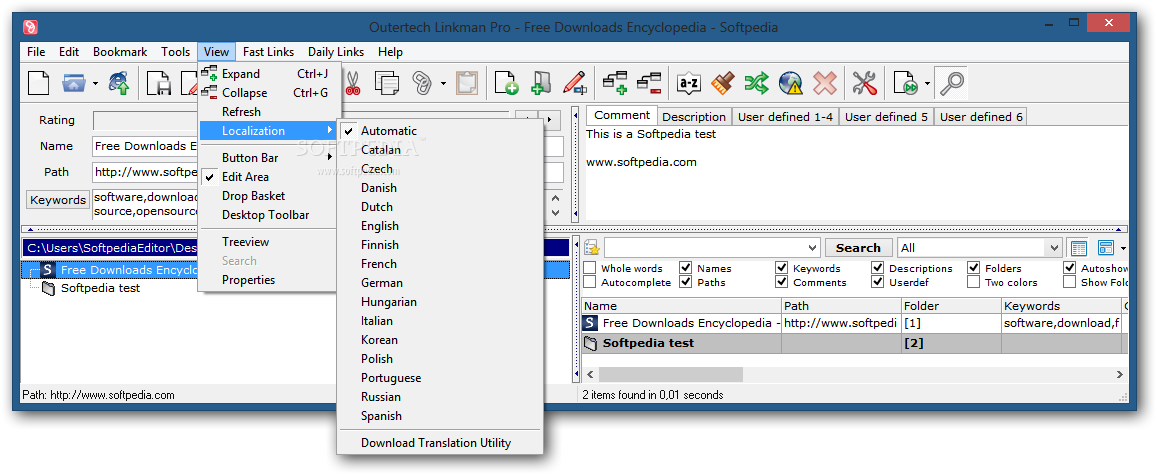Click the right arrow of results scrollbar

tap(1120, 375)
